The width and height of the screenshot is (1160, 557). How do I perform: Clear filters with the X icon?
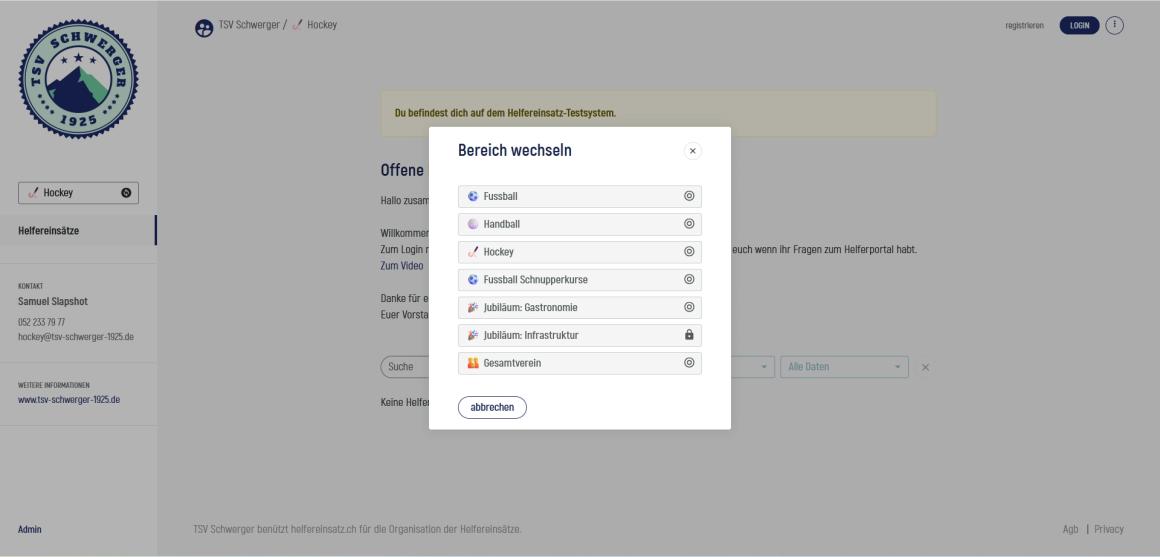click(x=925, y=367)
